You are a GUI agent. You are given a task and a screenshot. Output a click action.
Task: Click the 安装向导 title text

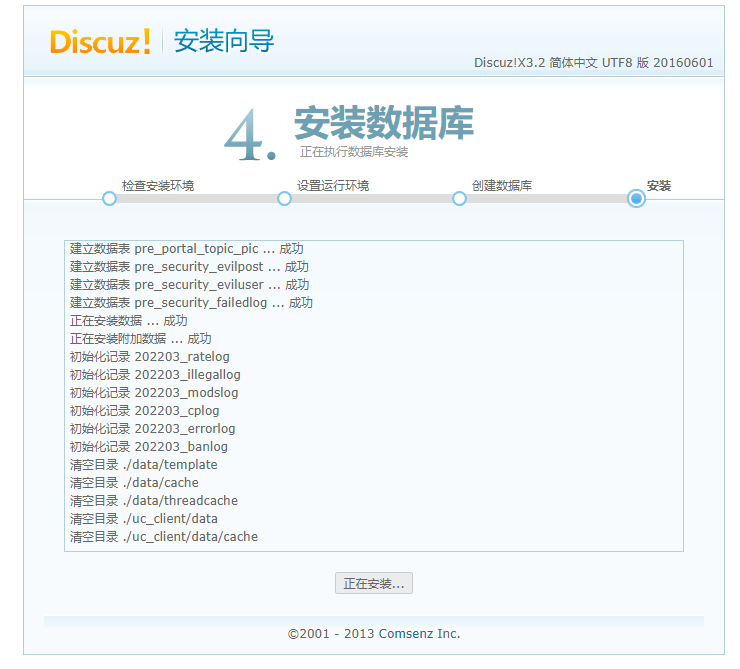tap(224, 41)
